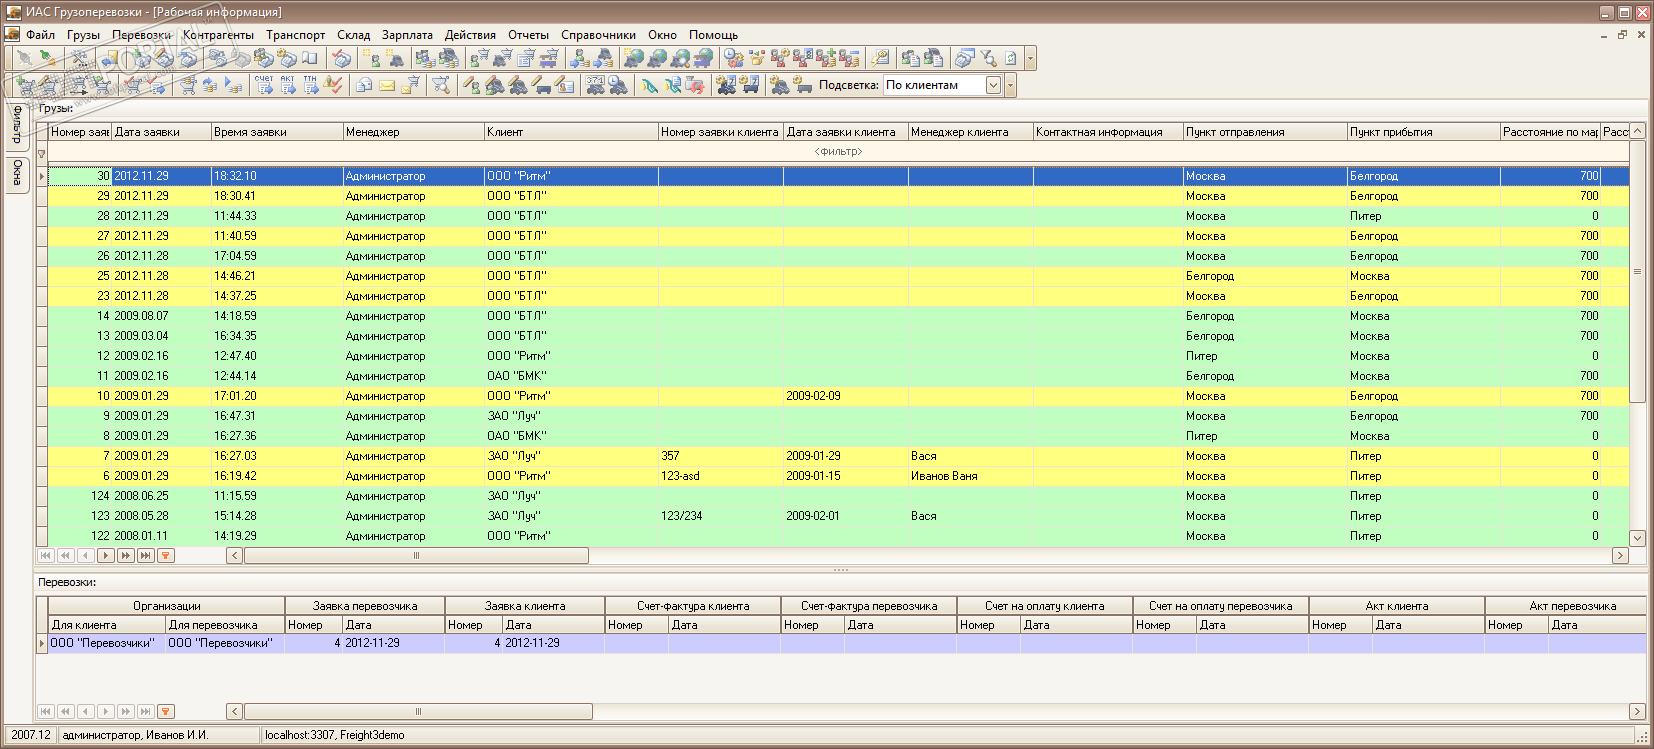This screenshot has width=1654, height=749.
Task: Toggle the orange filter button under Перевозки grid
Action: (x=166, y=712)
